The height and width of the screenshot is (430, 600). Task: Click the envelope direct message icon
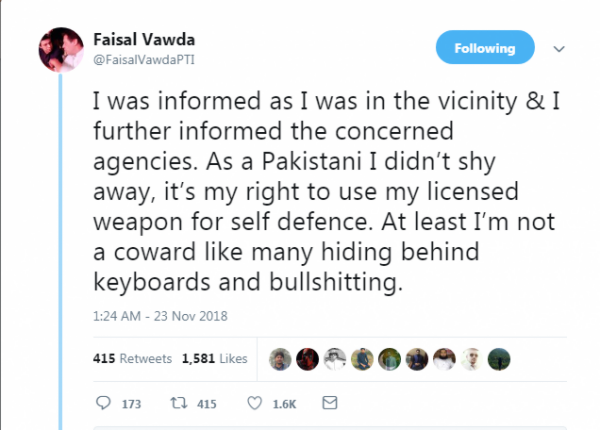tap(329, 403)
